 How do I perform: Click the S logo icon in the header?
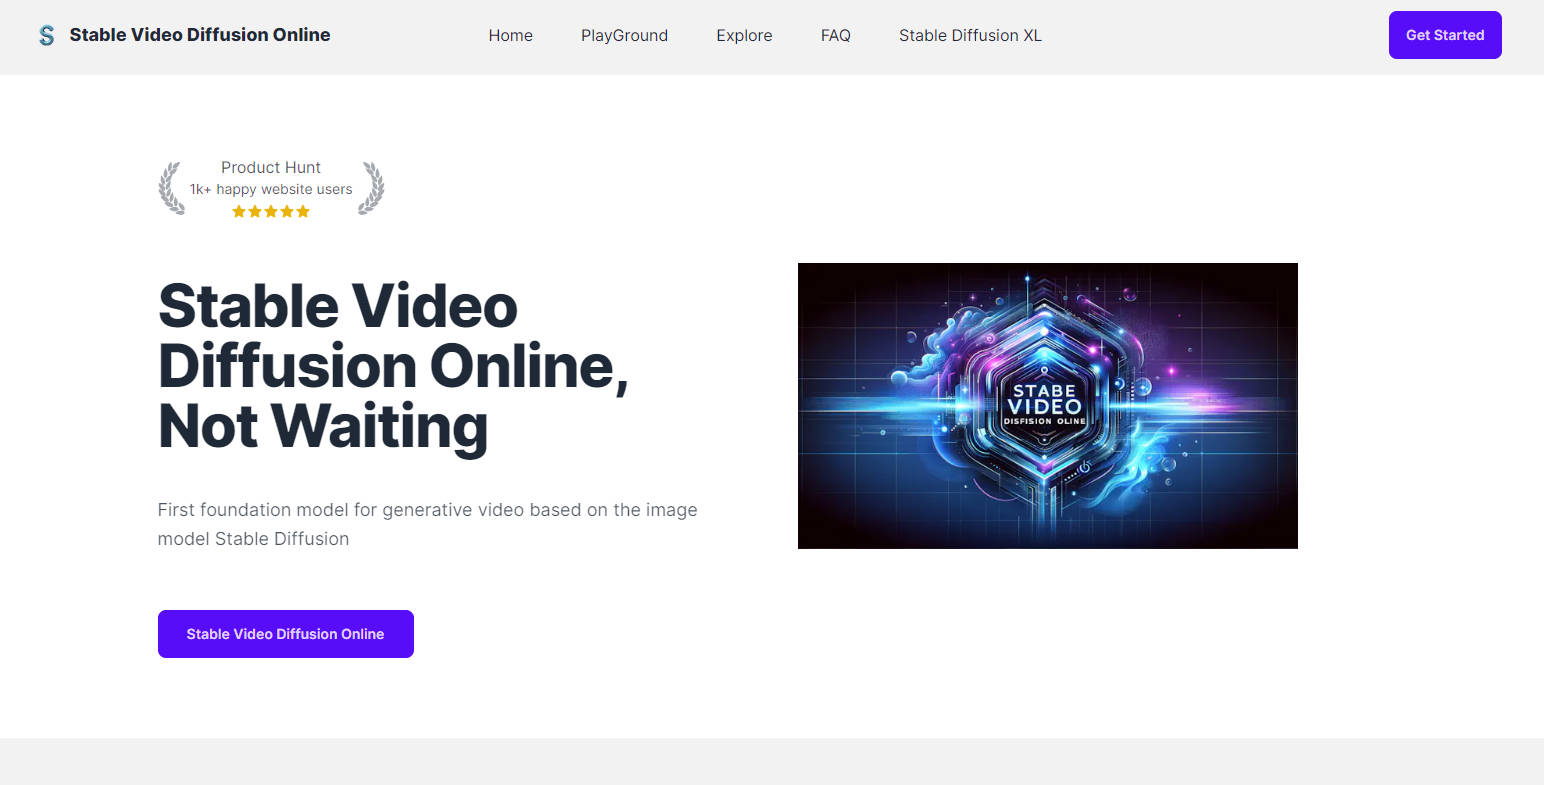pos(46,36)
